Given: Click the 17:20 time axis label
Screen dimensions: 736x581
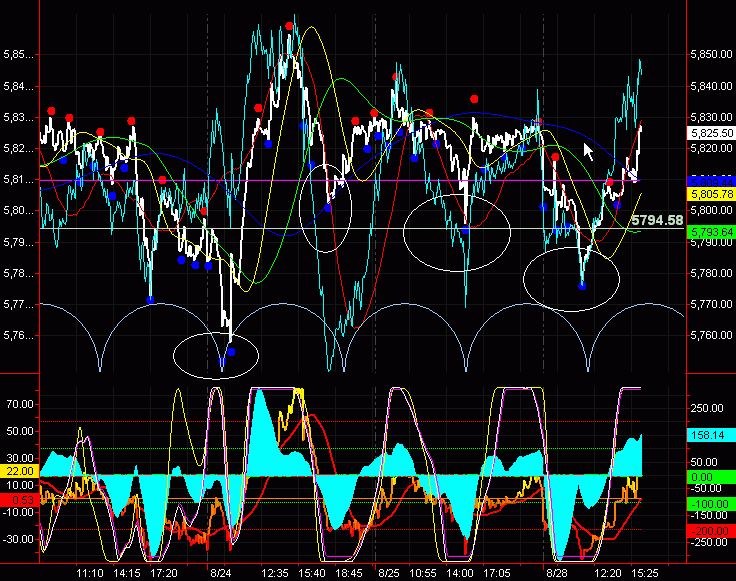Looking at the screenshot, I should tap(164, 573).
